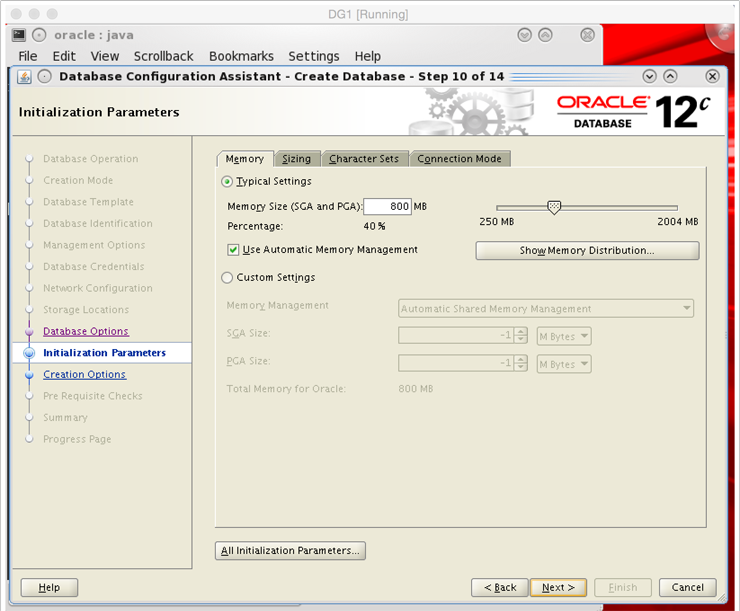This screenshot has height=611, width=740.
Task: Click the SGA Size value field
Action: (456, 336)
